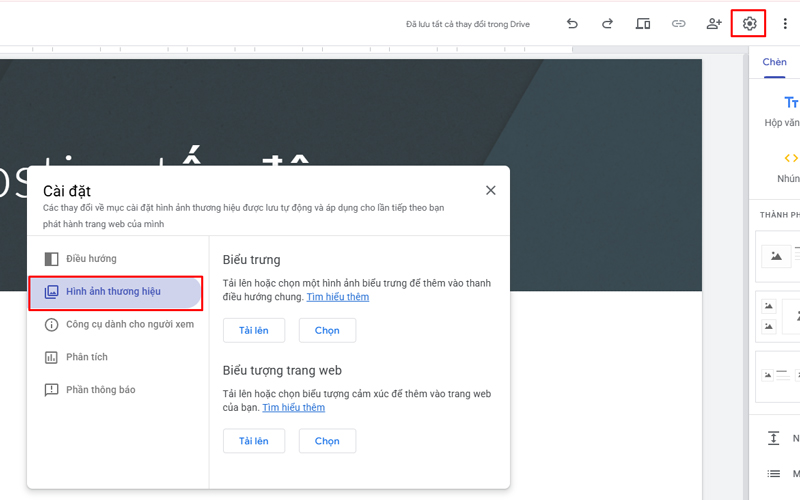Click the Biểu trưng heading text
The width and height of the screenshot is (800, 500).
tap(252, 260)
